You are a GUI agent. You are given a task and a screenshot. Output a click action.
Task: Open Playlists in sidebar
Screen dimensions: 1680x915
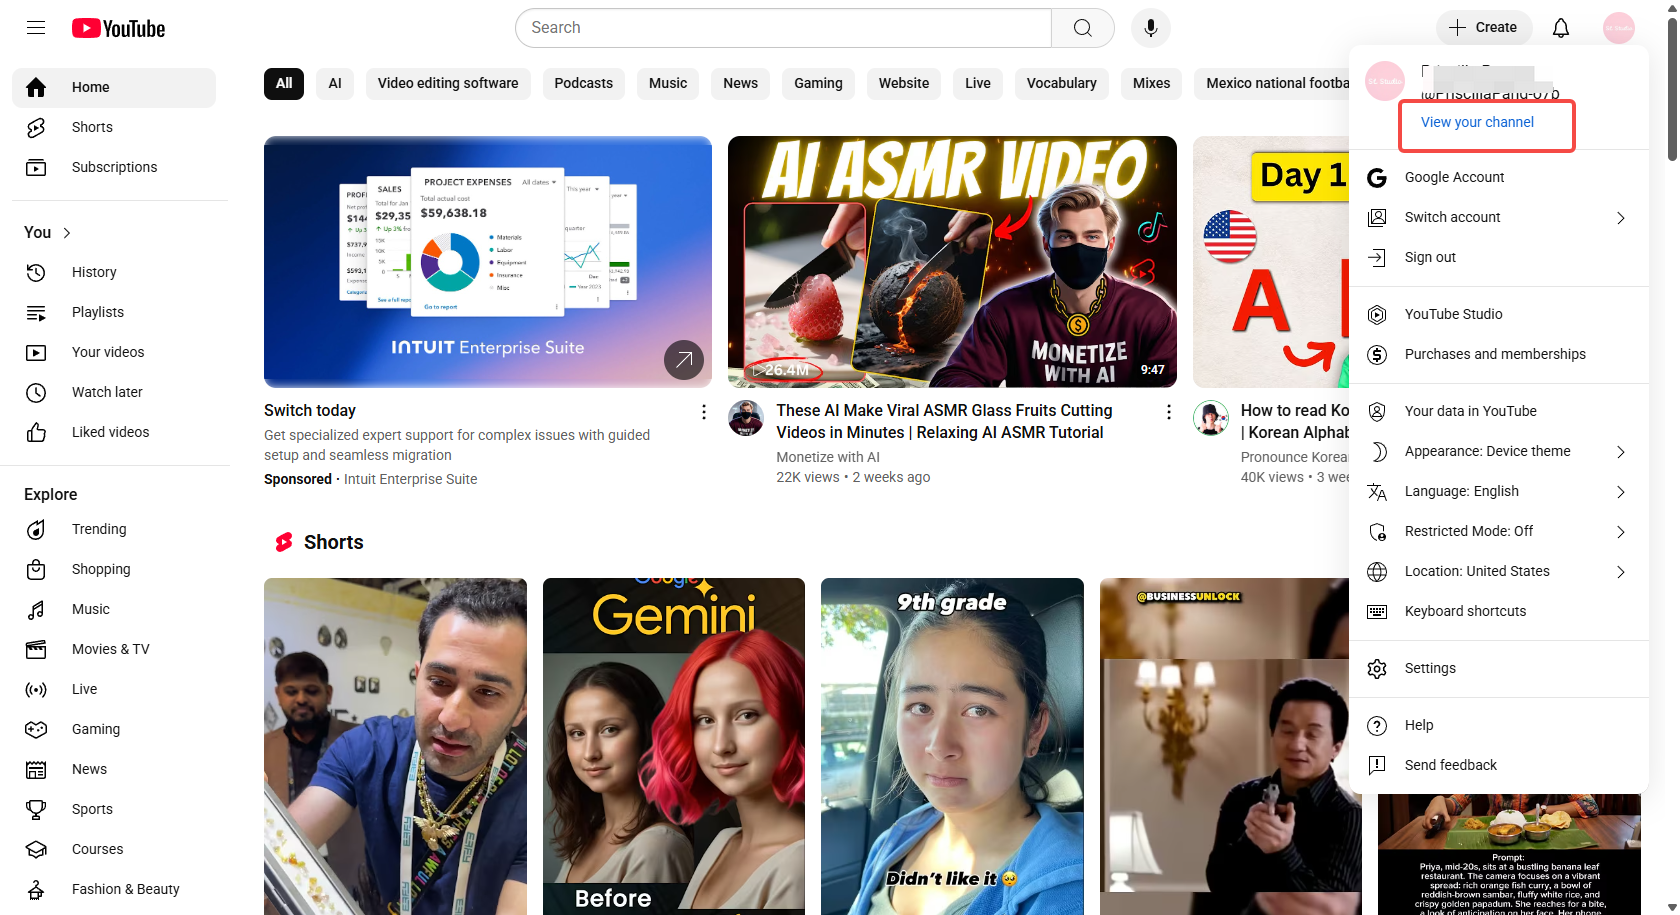(114, 312)
